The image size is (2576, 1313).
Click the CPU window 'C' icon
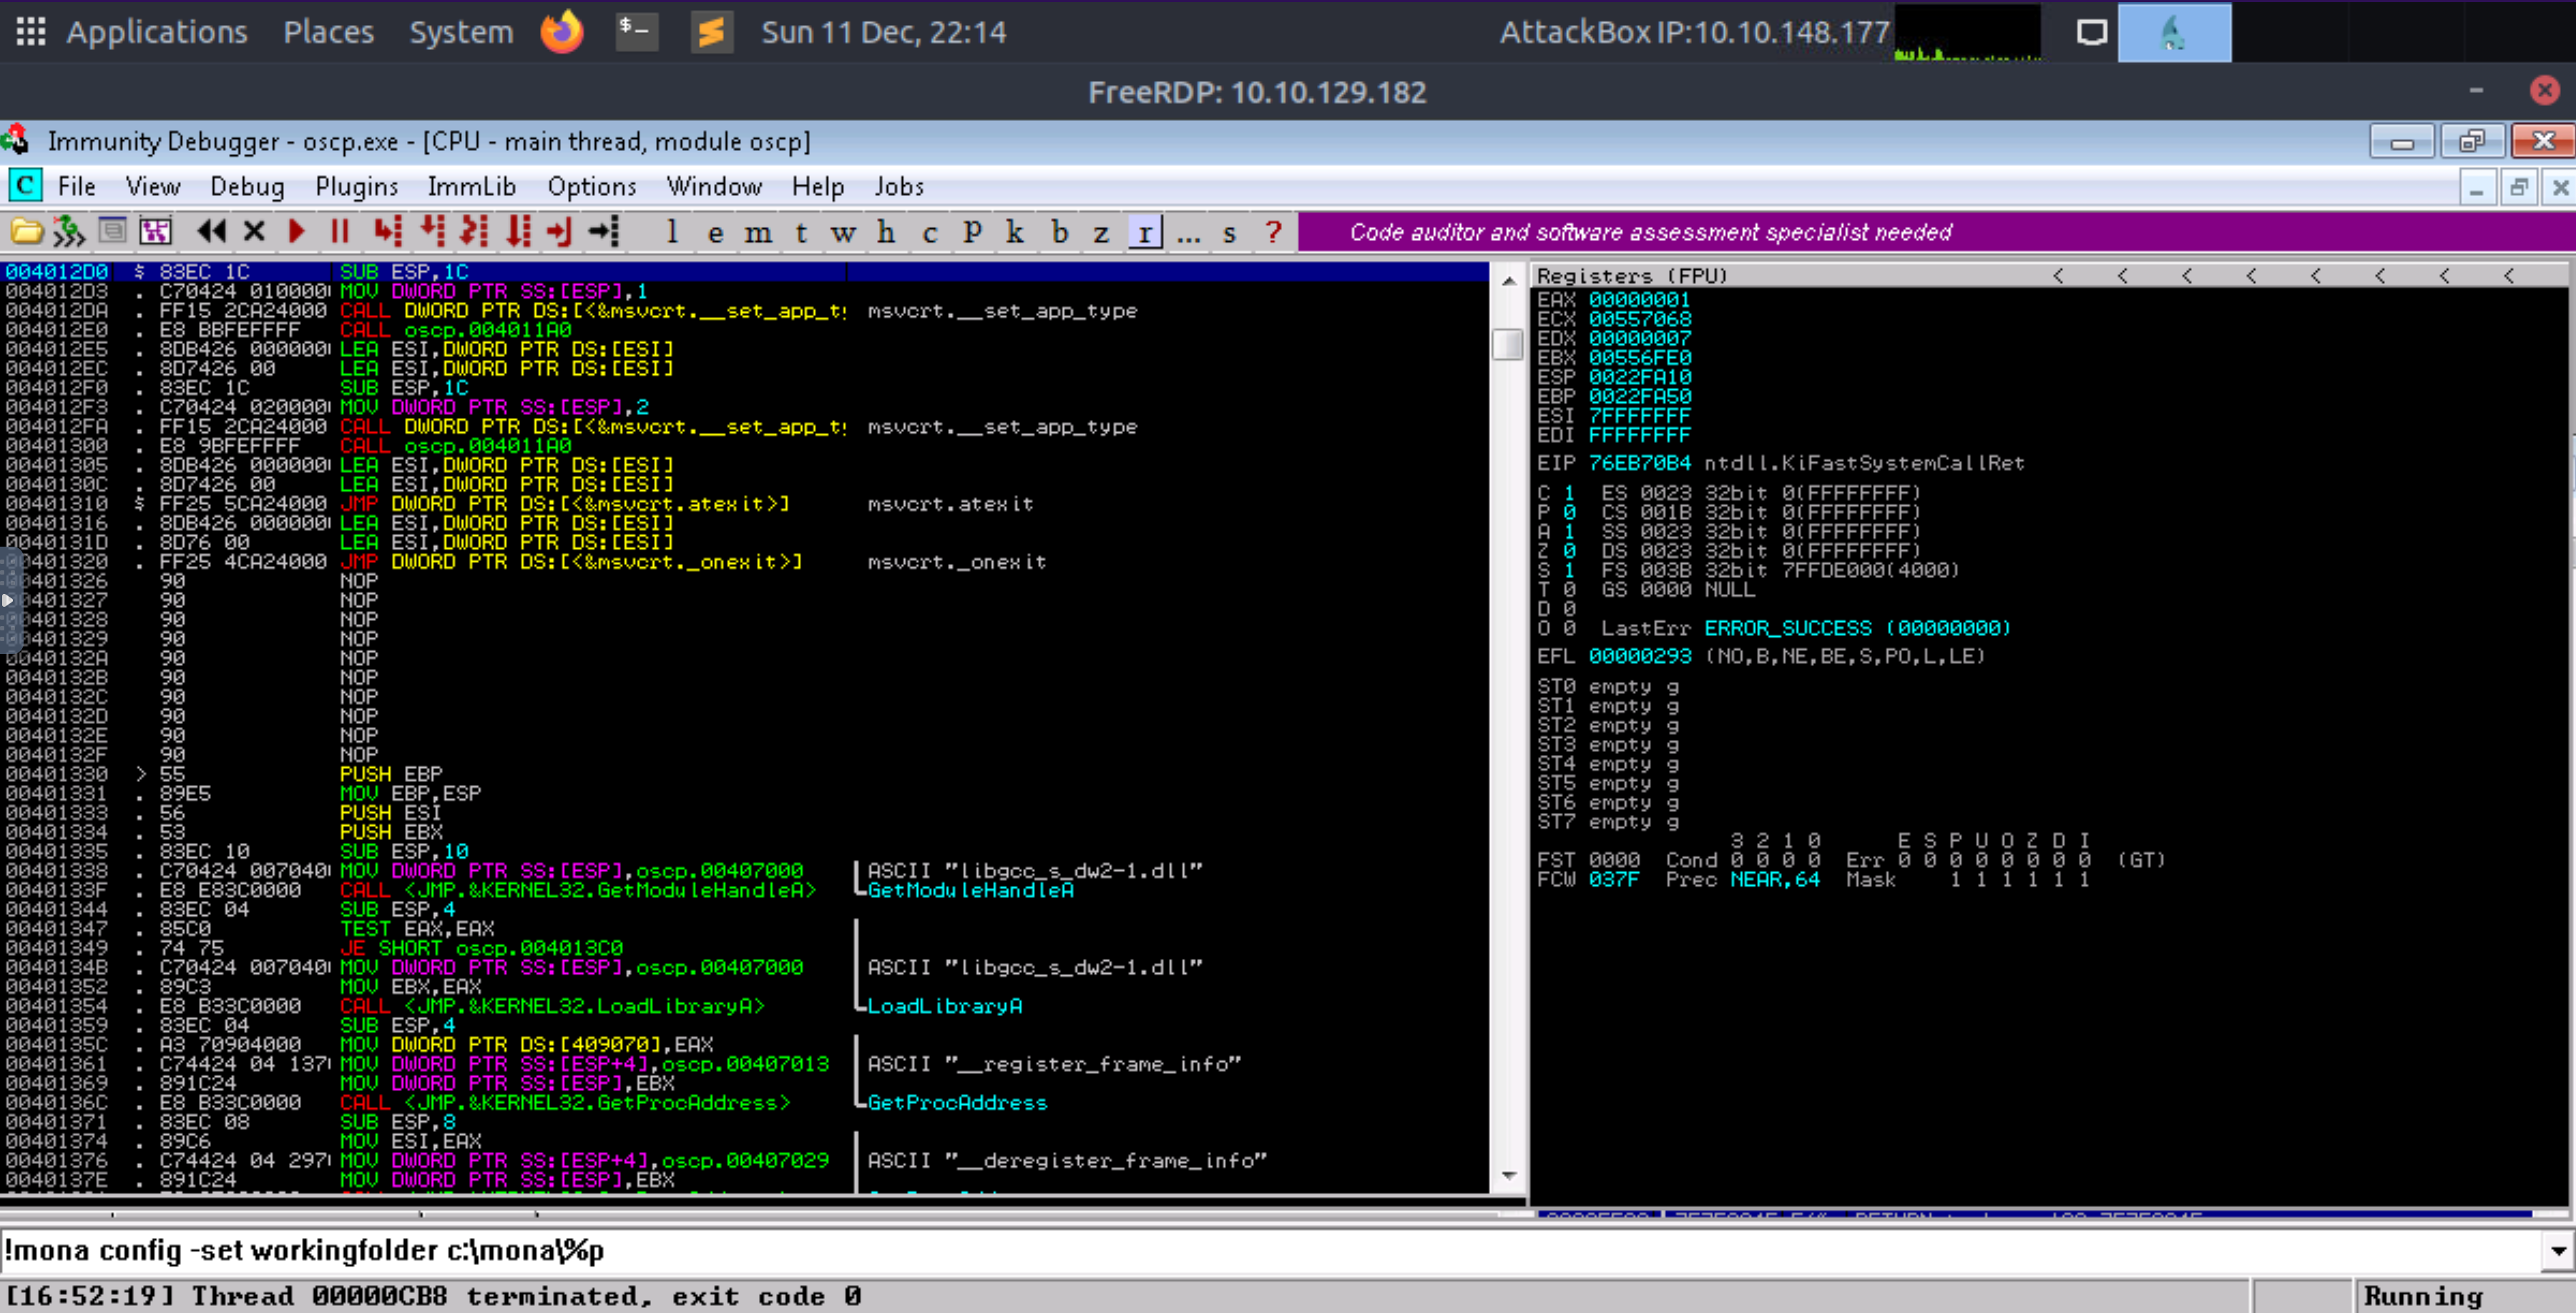point(25,185)
